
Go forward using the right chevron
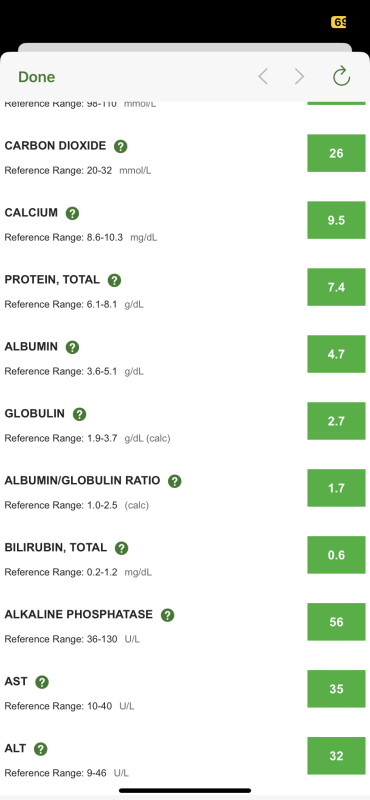[x=300, y=77]
